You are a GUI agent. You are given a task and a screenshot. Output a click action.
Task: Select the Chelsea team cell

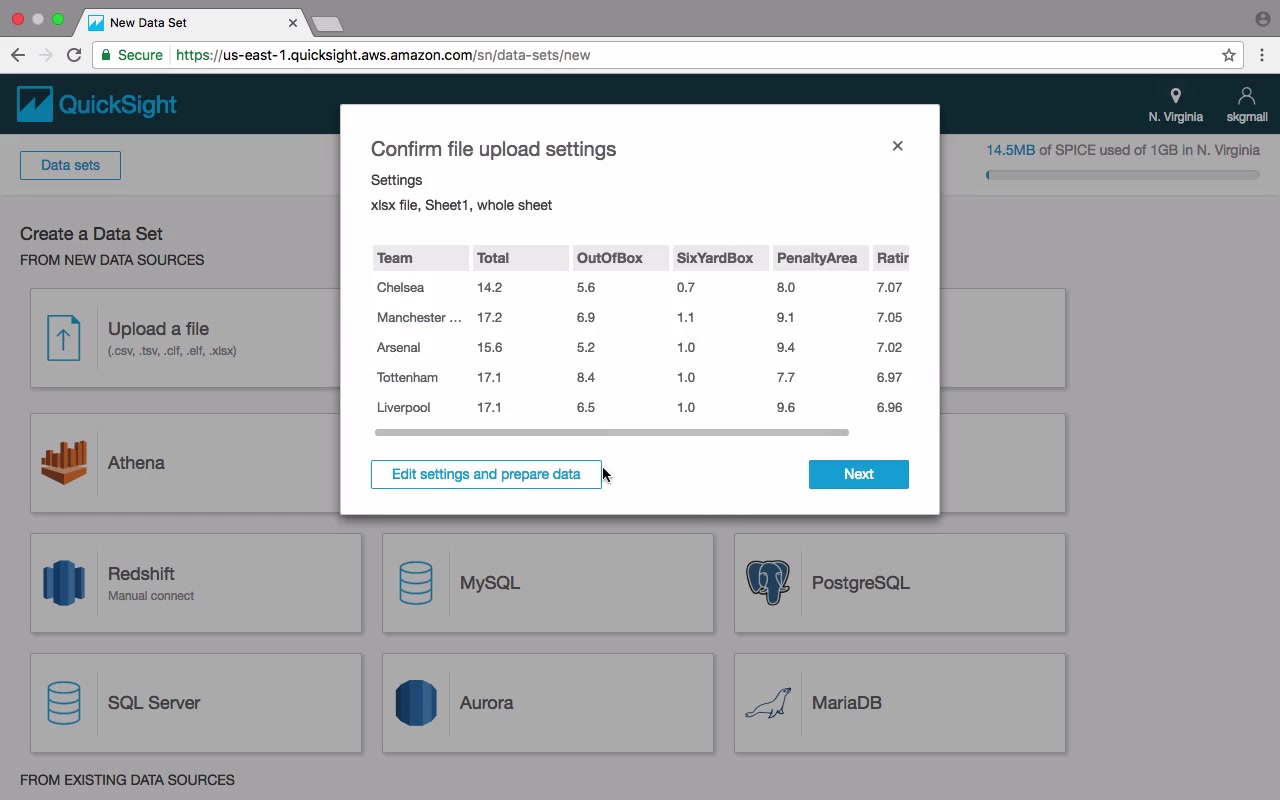400,287
